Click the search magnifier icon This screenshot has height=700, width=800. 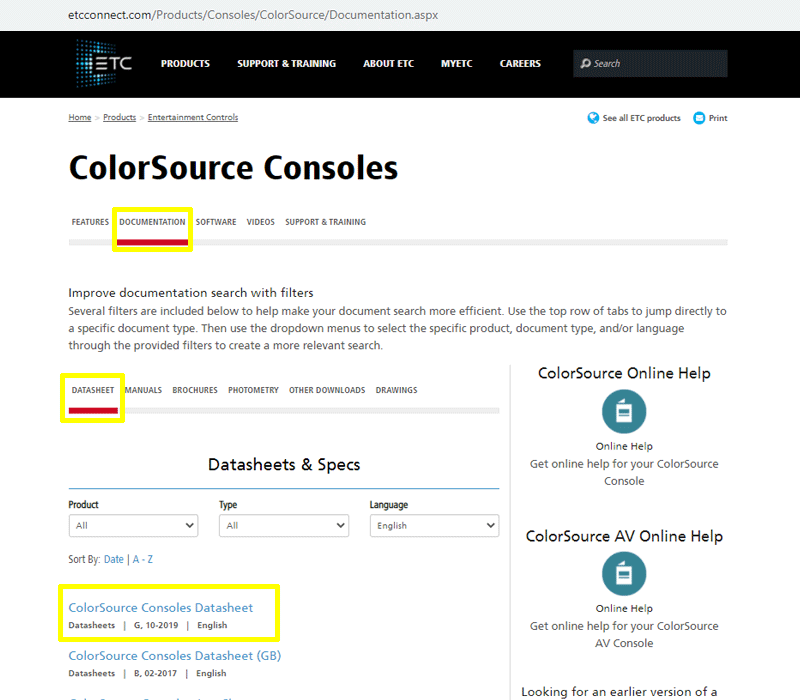585,64
